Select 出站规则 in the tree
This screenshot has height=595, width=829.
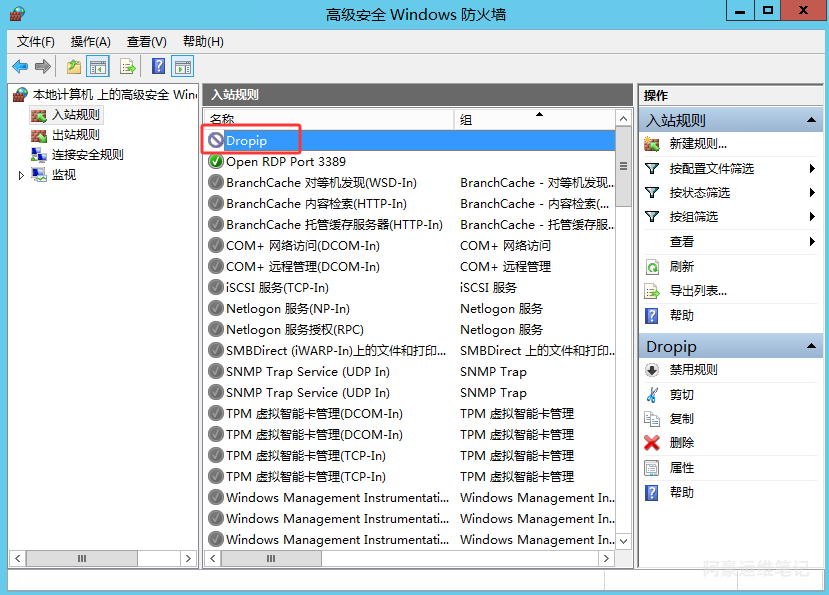(x=76, y=135)
